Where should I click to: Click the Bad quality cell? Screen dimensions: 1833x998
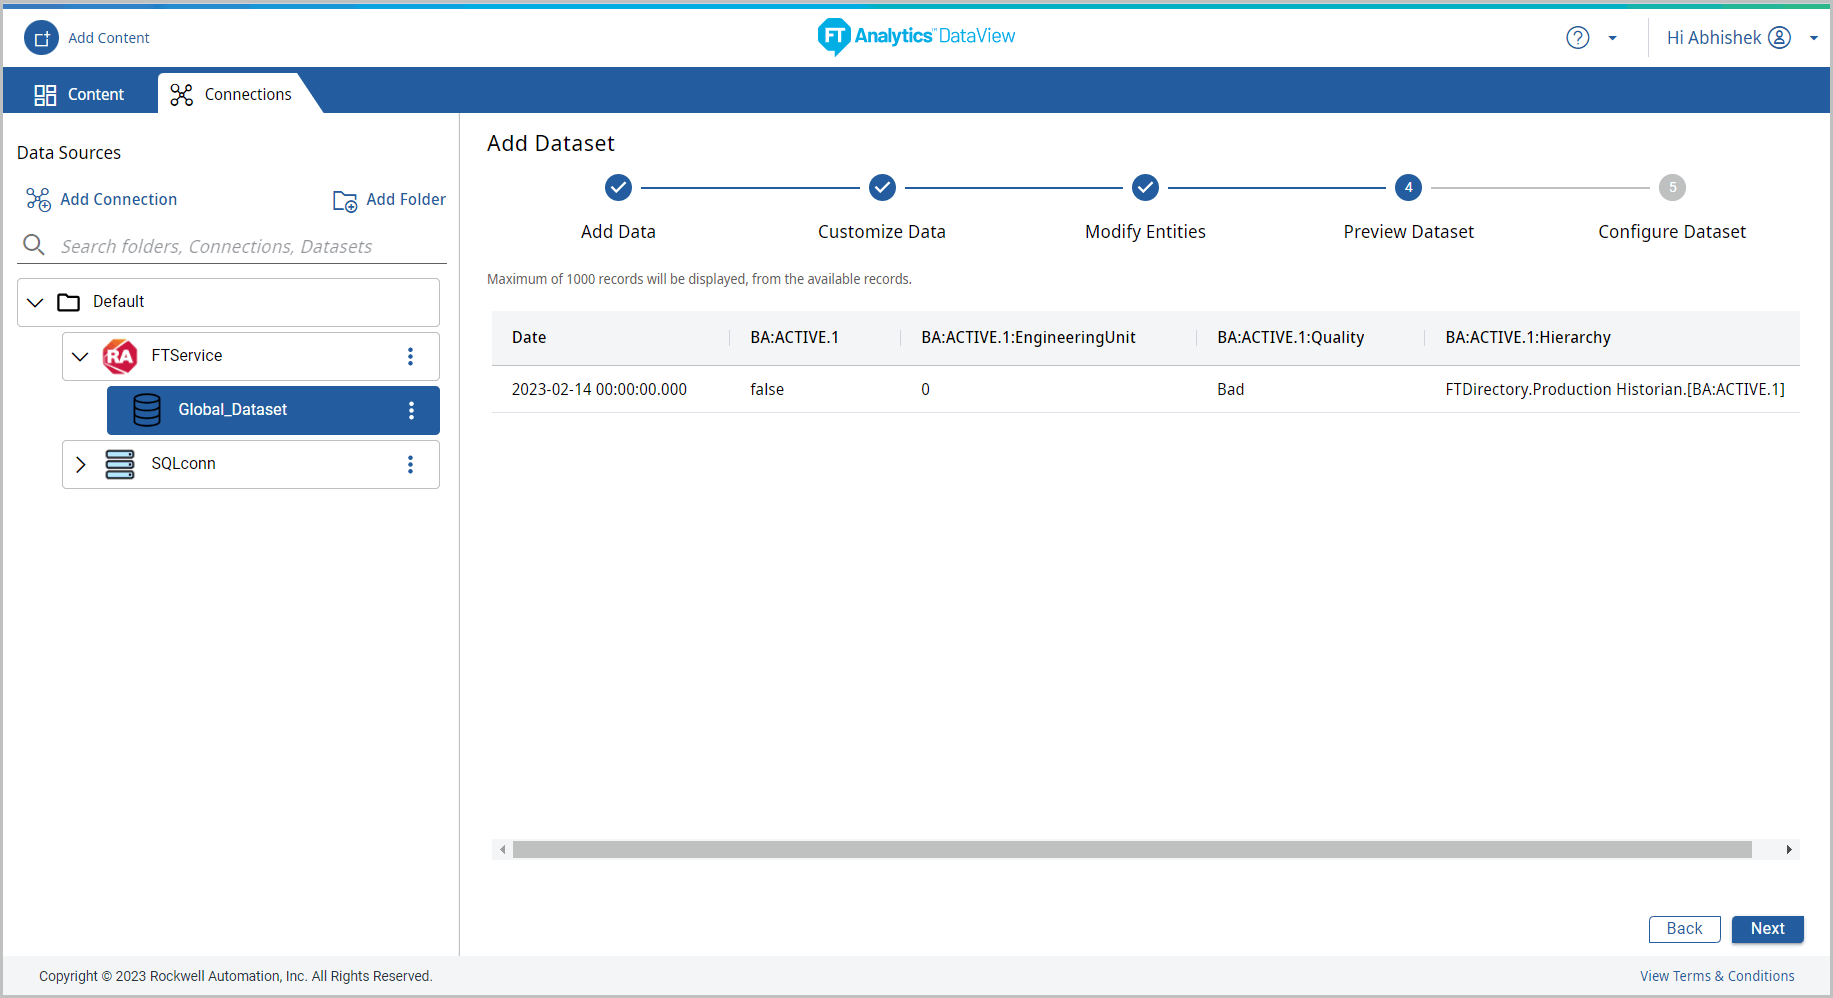pos(1231,390)
